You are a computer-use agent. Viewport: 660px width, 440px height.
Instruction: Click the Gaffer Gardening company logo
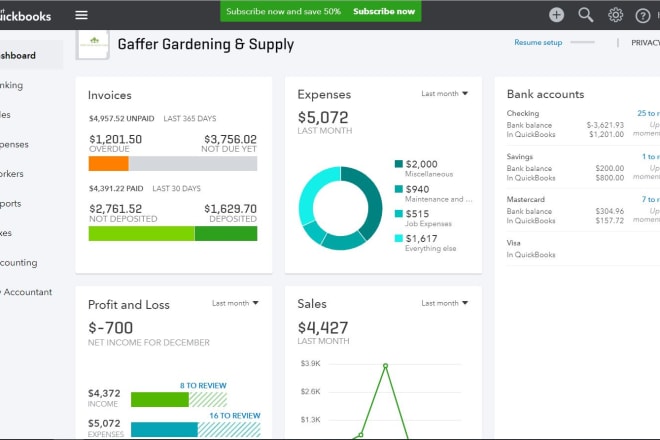(x=93, y=44)
